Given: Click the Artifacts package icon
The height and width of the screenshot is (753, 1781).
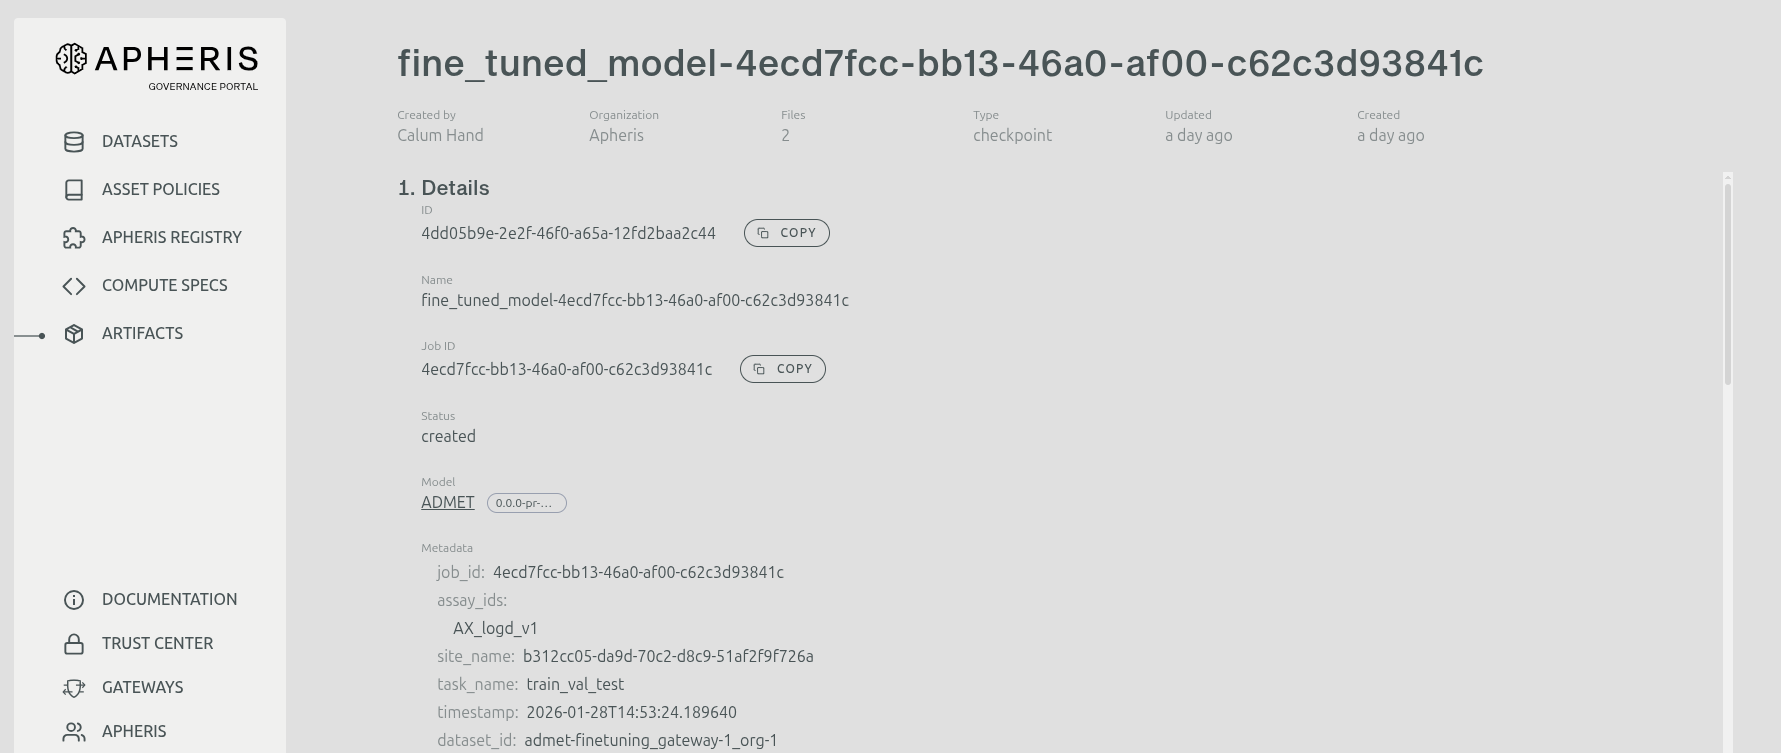Looking at the screenshot, I should [x=74, y=334].
